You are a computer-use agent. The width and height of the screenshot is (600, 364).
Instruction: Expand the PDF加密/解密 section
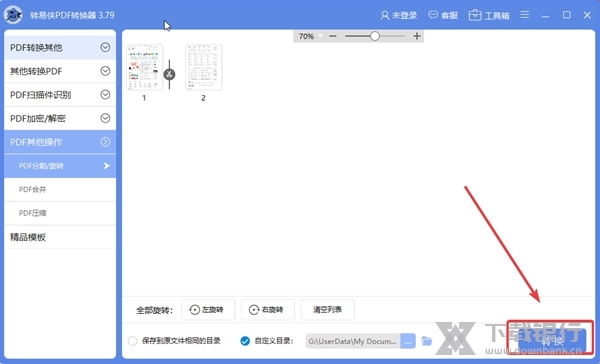(60, 119)
